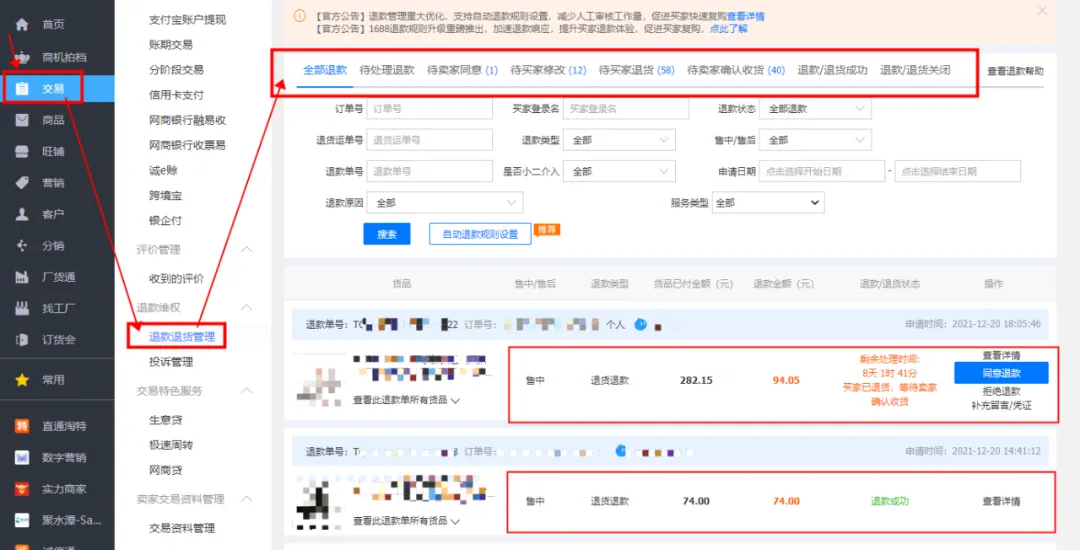This screenshot has width=1080, height=550.
Task: Click the 直通淘特 orange icon
Action: click(21, 426)
